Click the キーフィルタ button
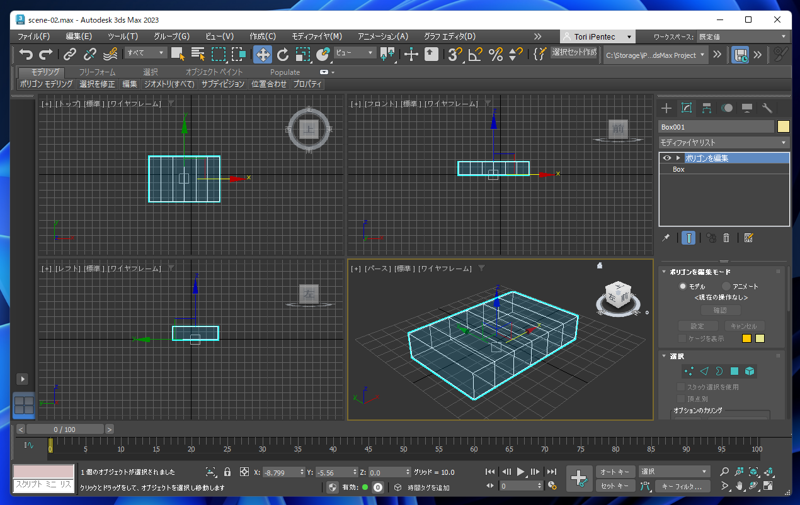The height and width of the screenshot is (505, 800). (x=682, y=486)
